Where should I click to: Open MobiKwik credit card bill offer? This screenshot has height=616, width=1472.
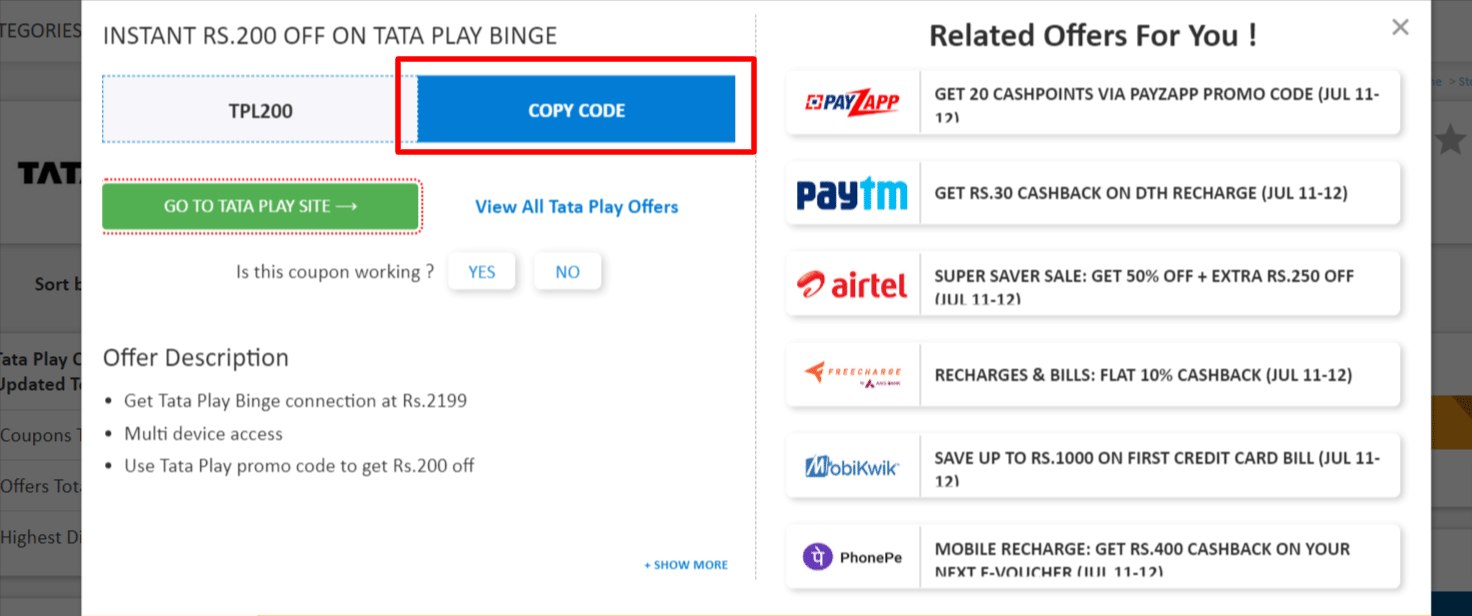(1157, 467)
